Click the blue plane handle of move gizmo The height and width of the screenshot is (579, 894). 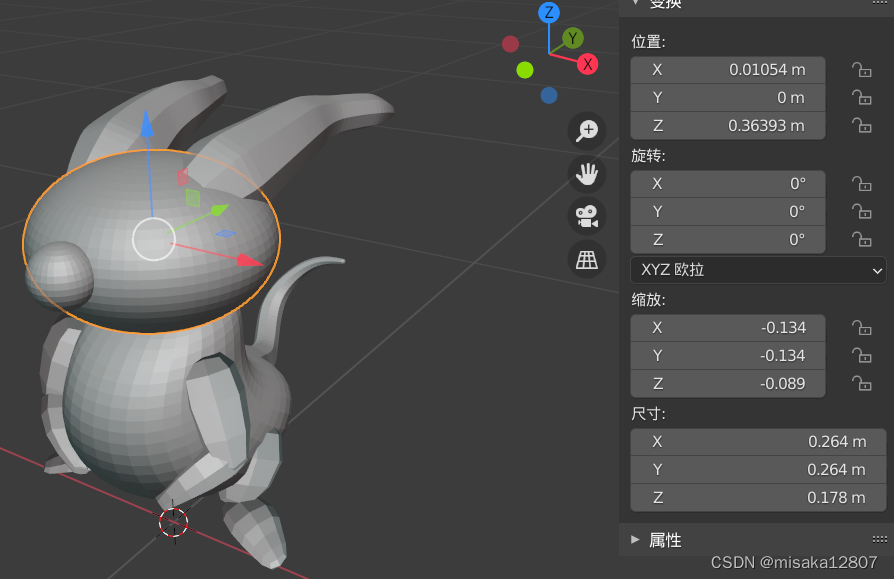[226, 233]
